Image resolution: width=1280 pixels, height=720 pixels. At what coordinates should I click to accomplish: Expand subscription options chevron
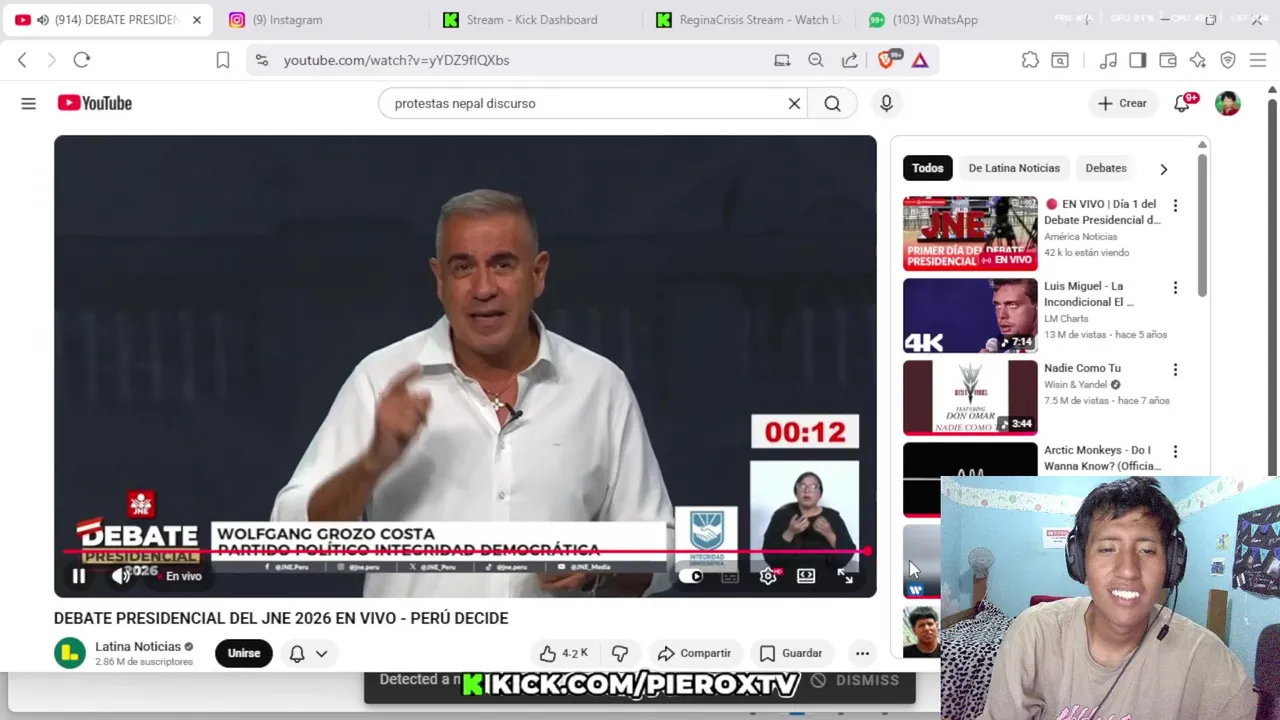click(x=321, y=653)
